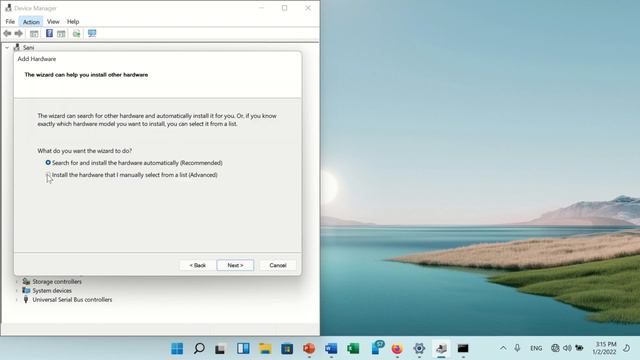Cancel the Add Hardware wizard
Viewport: 640px width, 360px height.
point(278,265)
